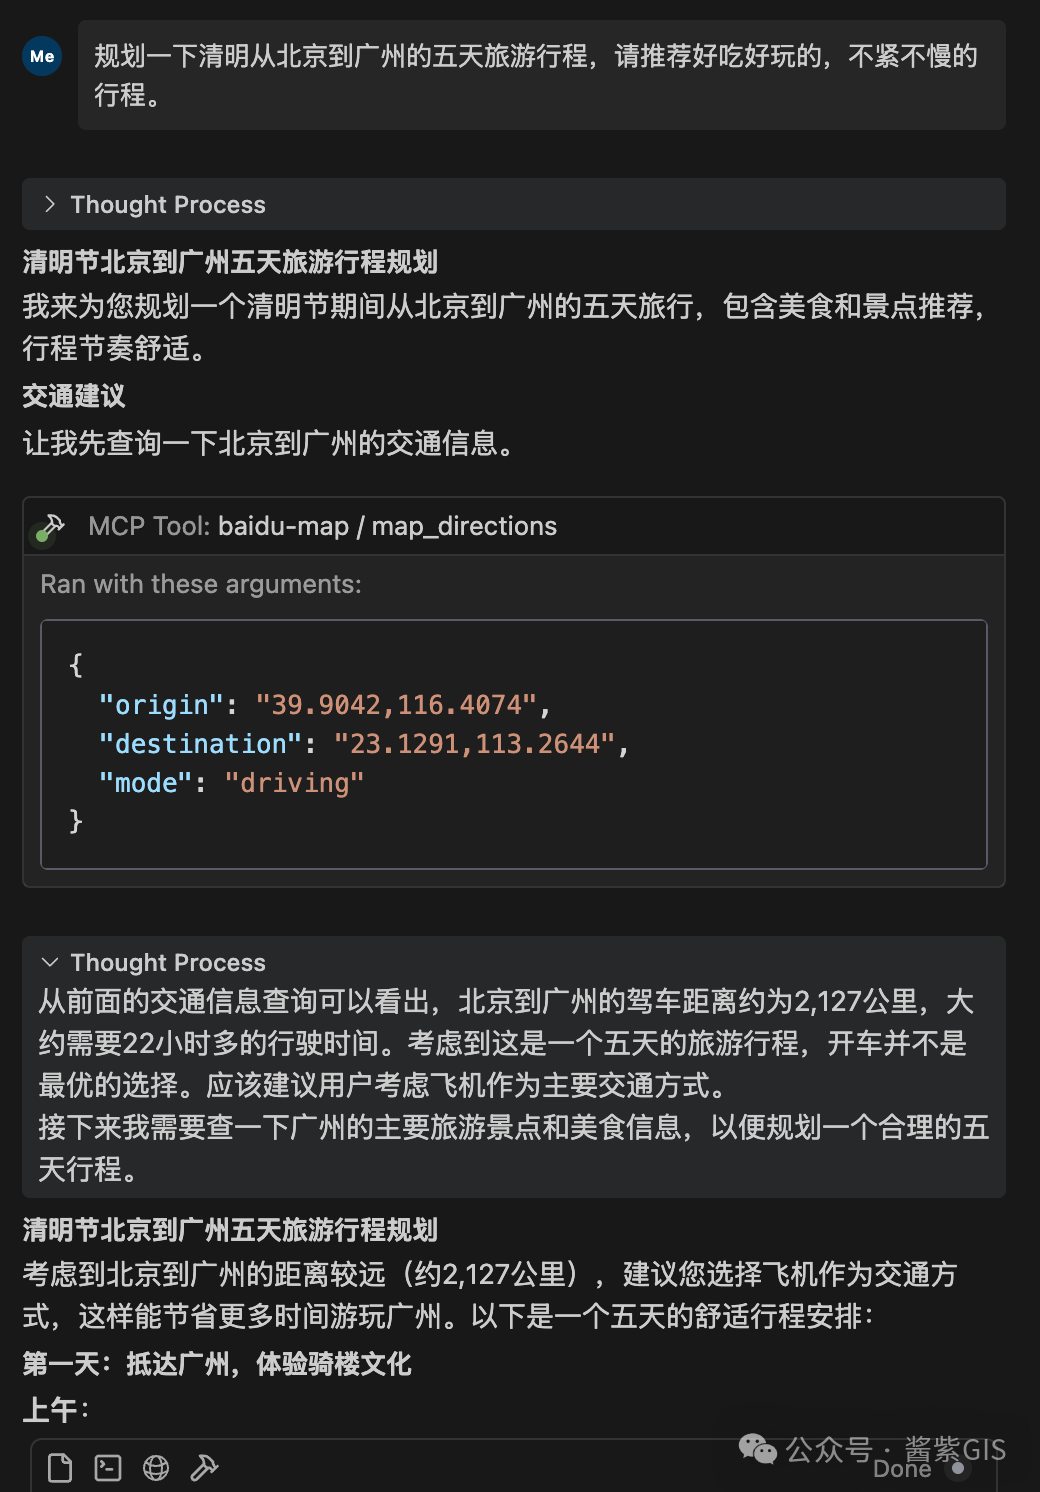
Task: Click the "origin" coordinates value
Action: (396, 705)
